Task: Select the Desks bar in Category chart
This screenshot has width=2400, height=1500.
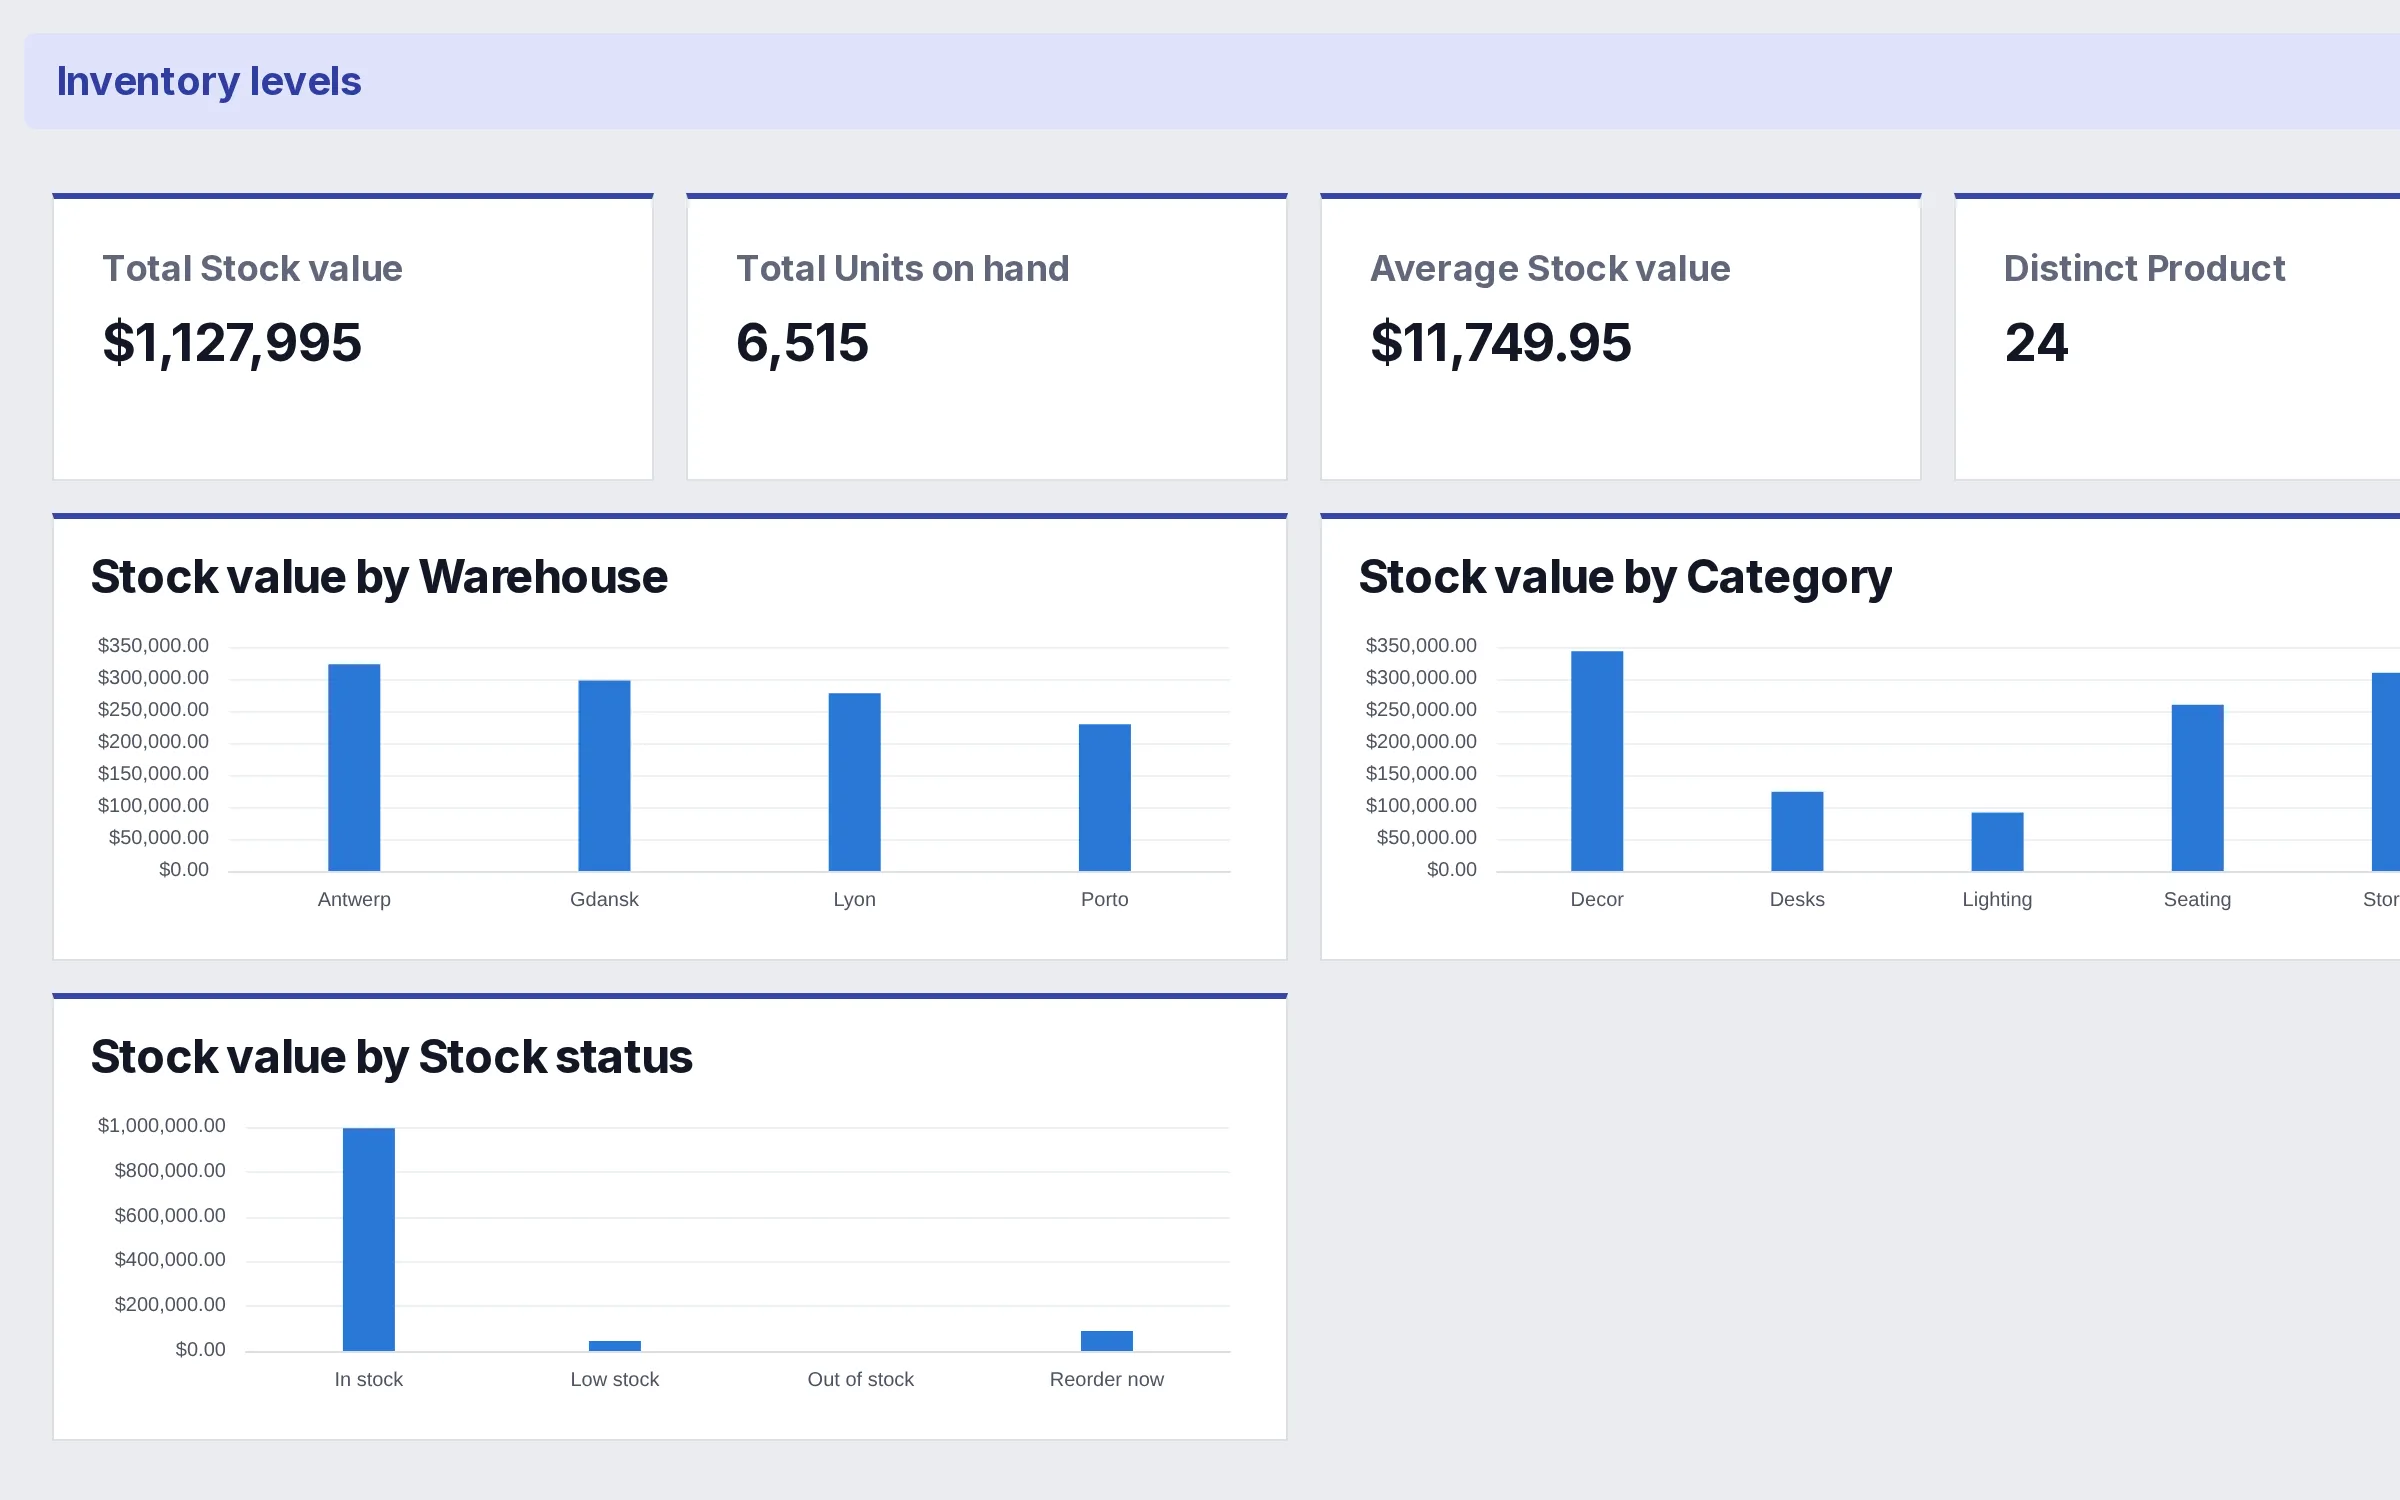Action: 1797,831
